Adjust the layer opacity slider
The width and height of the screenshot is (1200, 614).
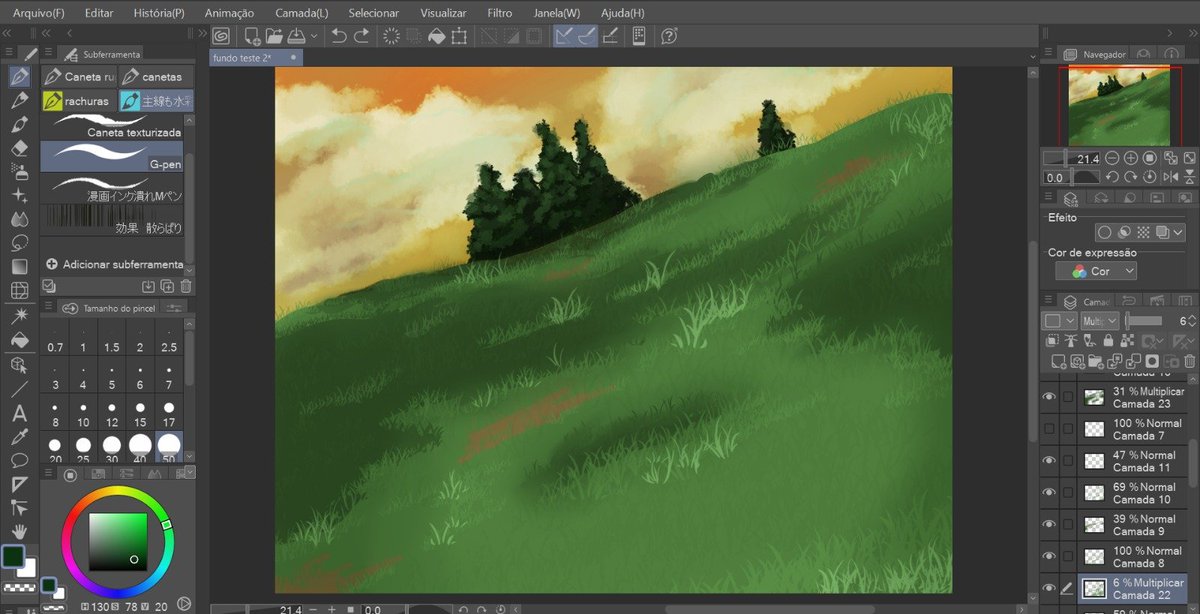[1145, 321]
